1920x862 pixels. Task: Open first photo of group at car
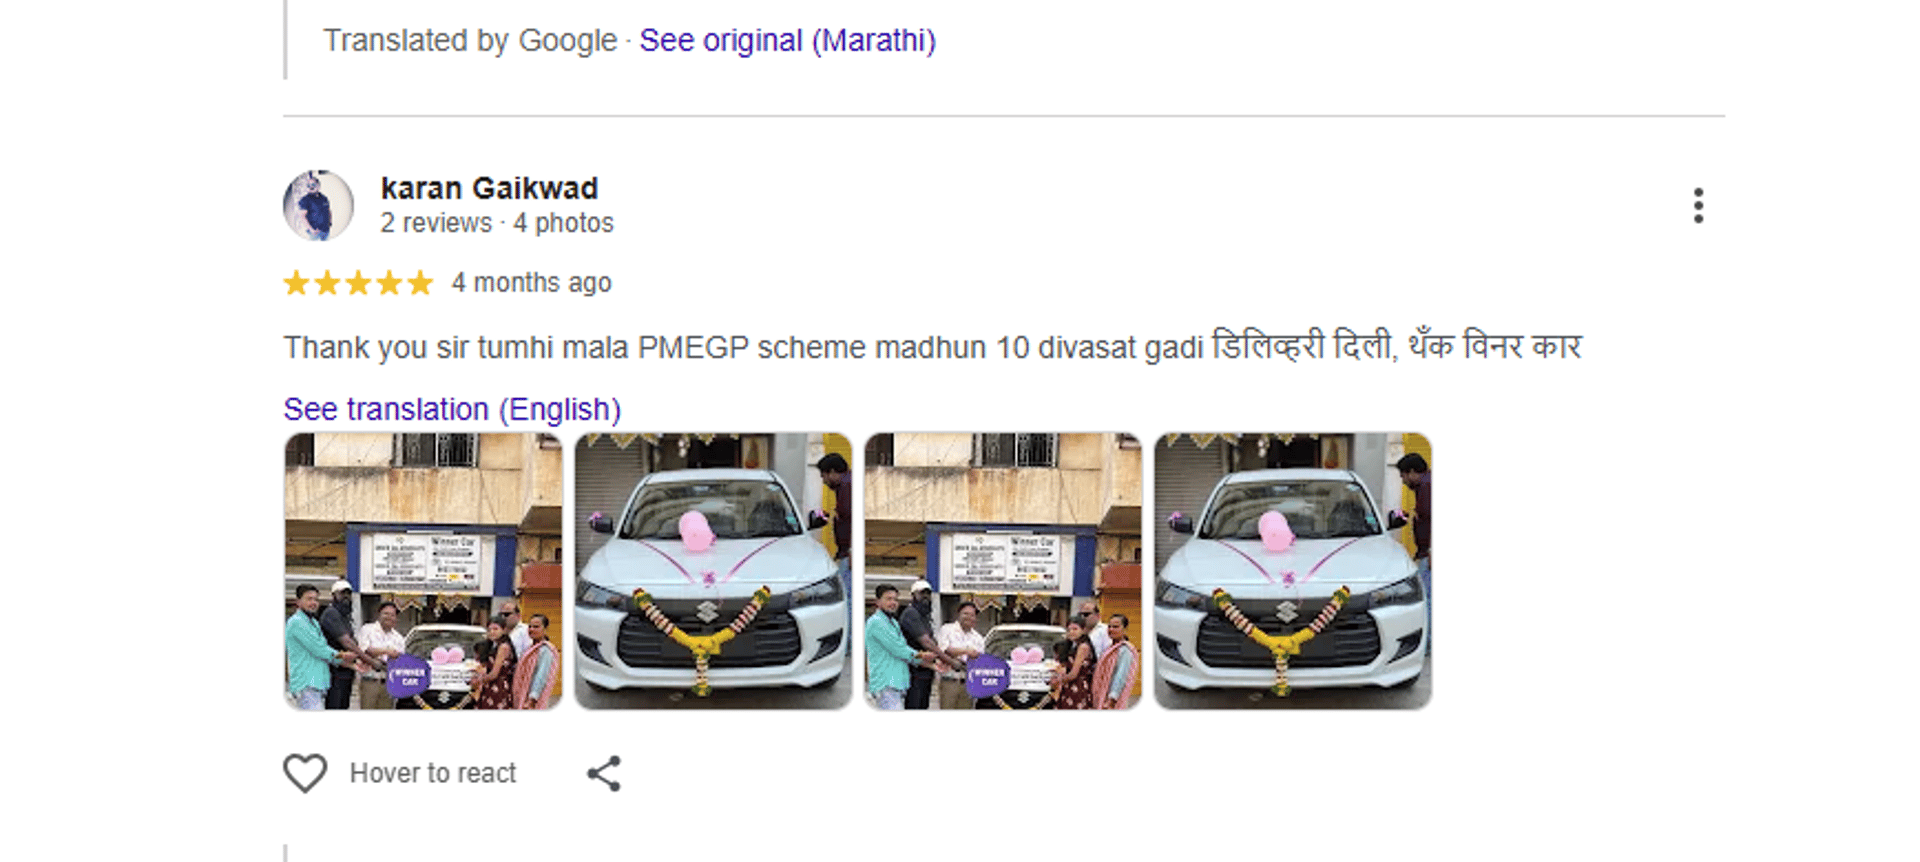click(423, 571)
